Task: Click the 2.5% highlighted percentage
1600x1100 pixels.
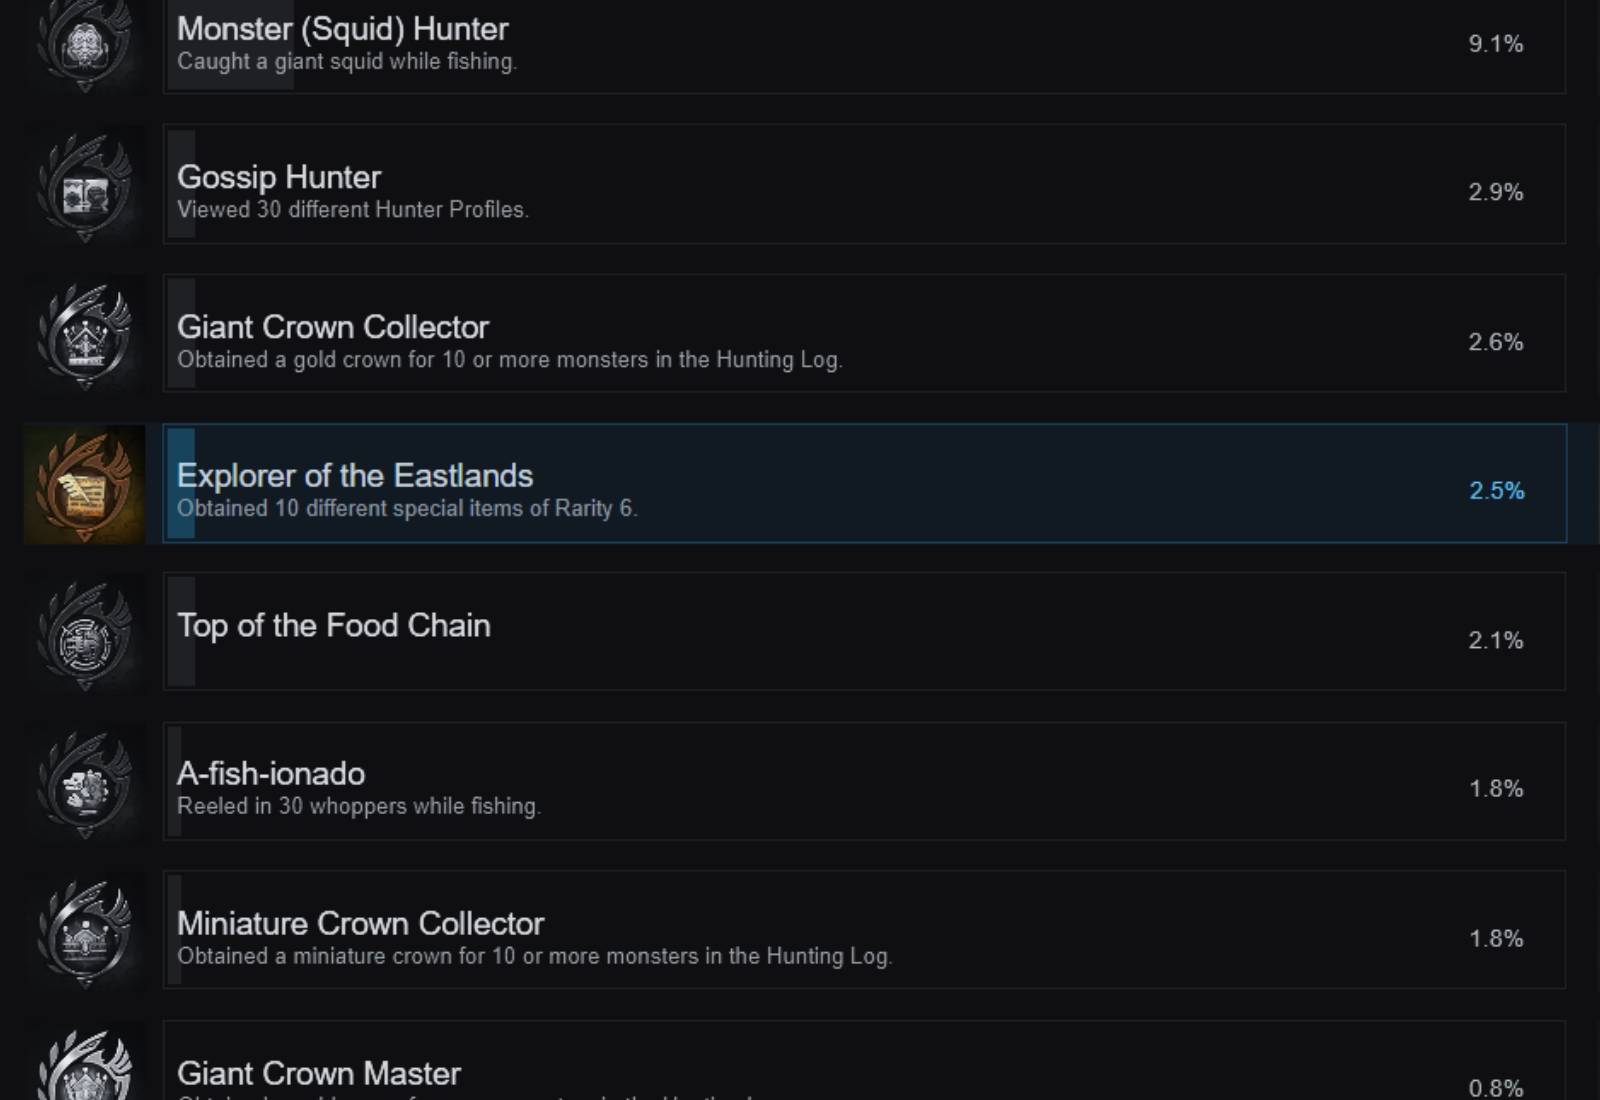Action: (1496, 491)
